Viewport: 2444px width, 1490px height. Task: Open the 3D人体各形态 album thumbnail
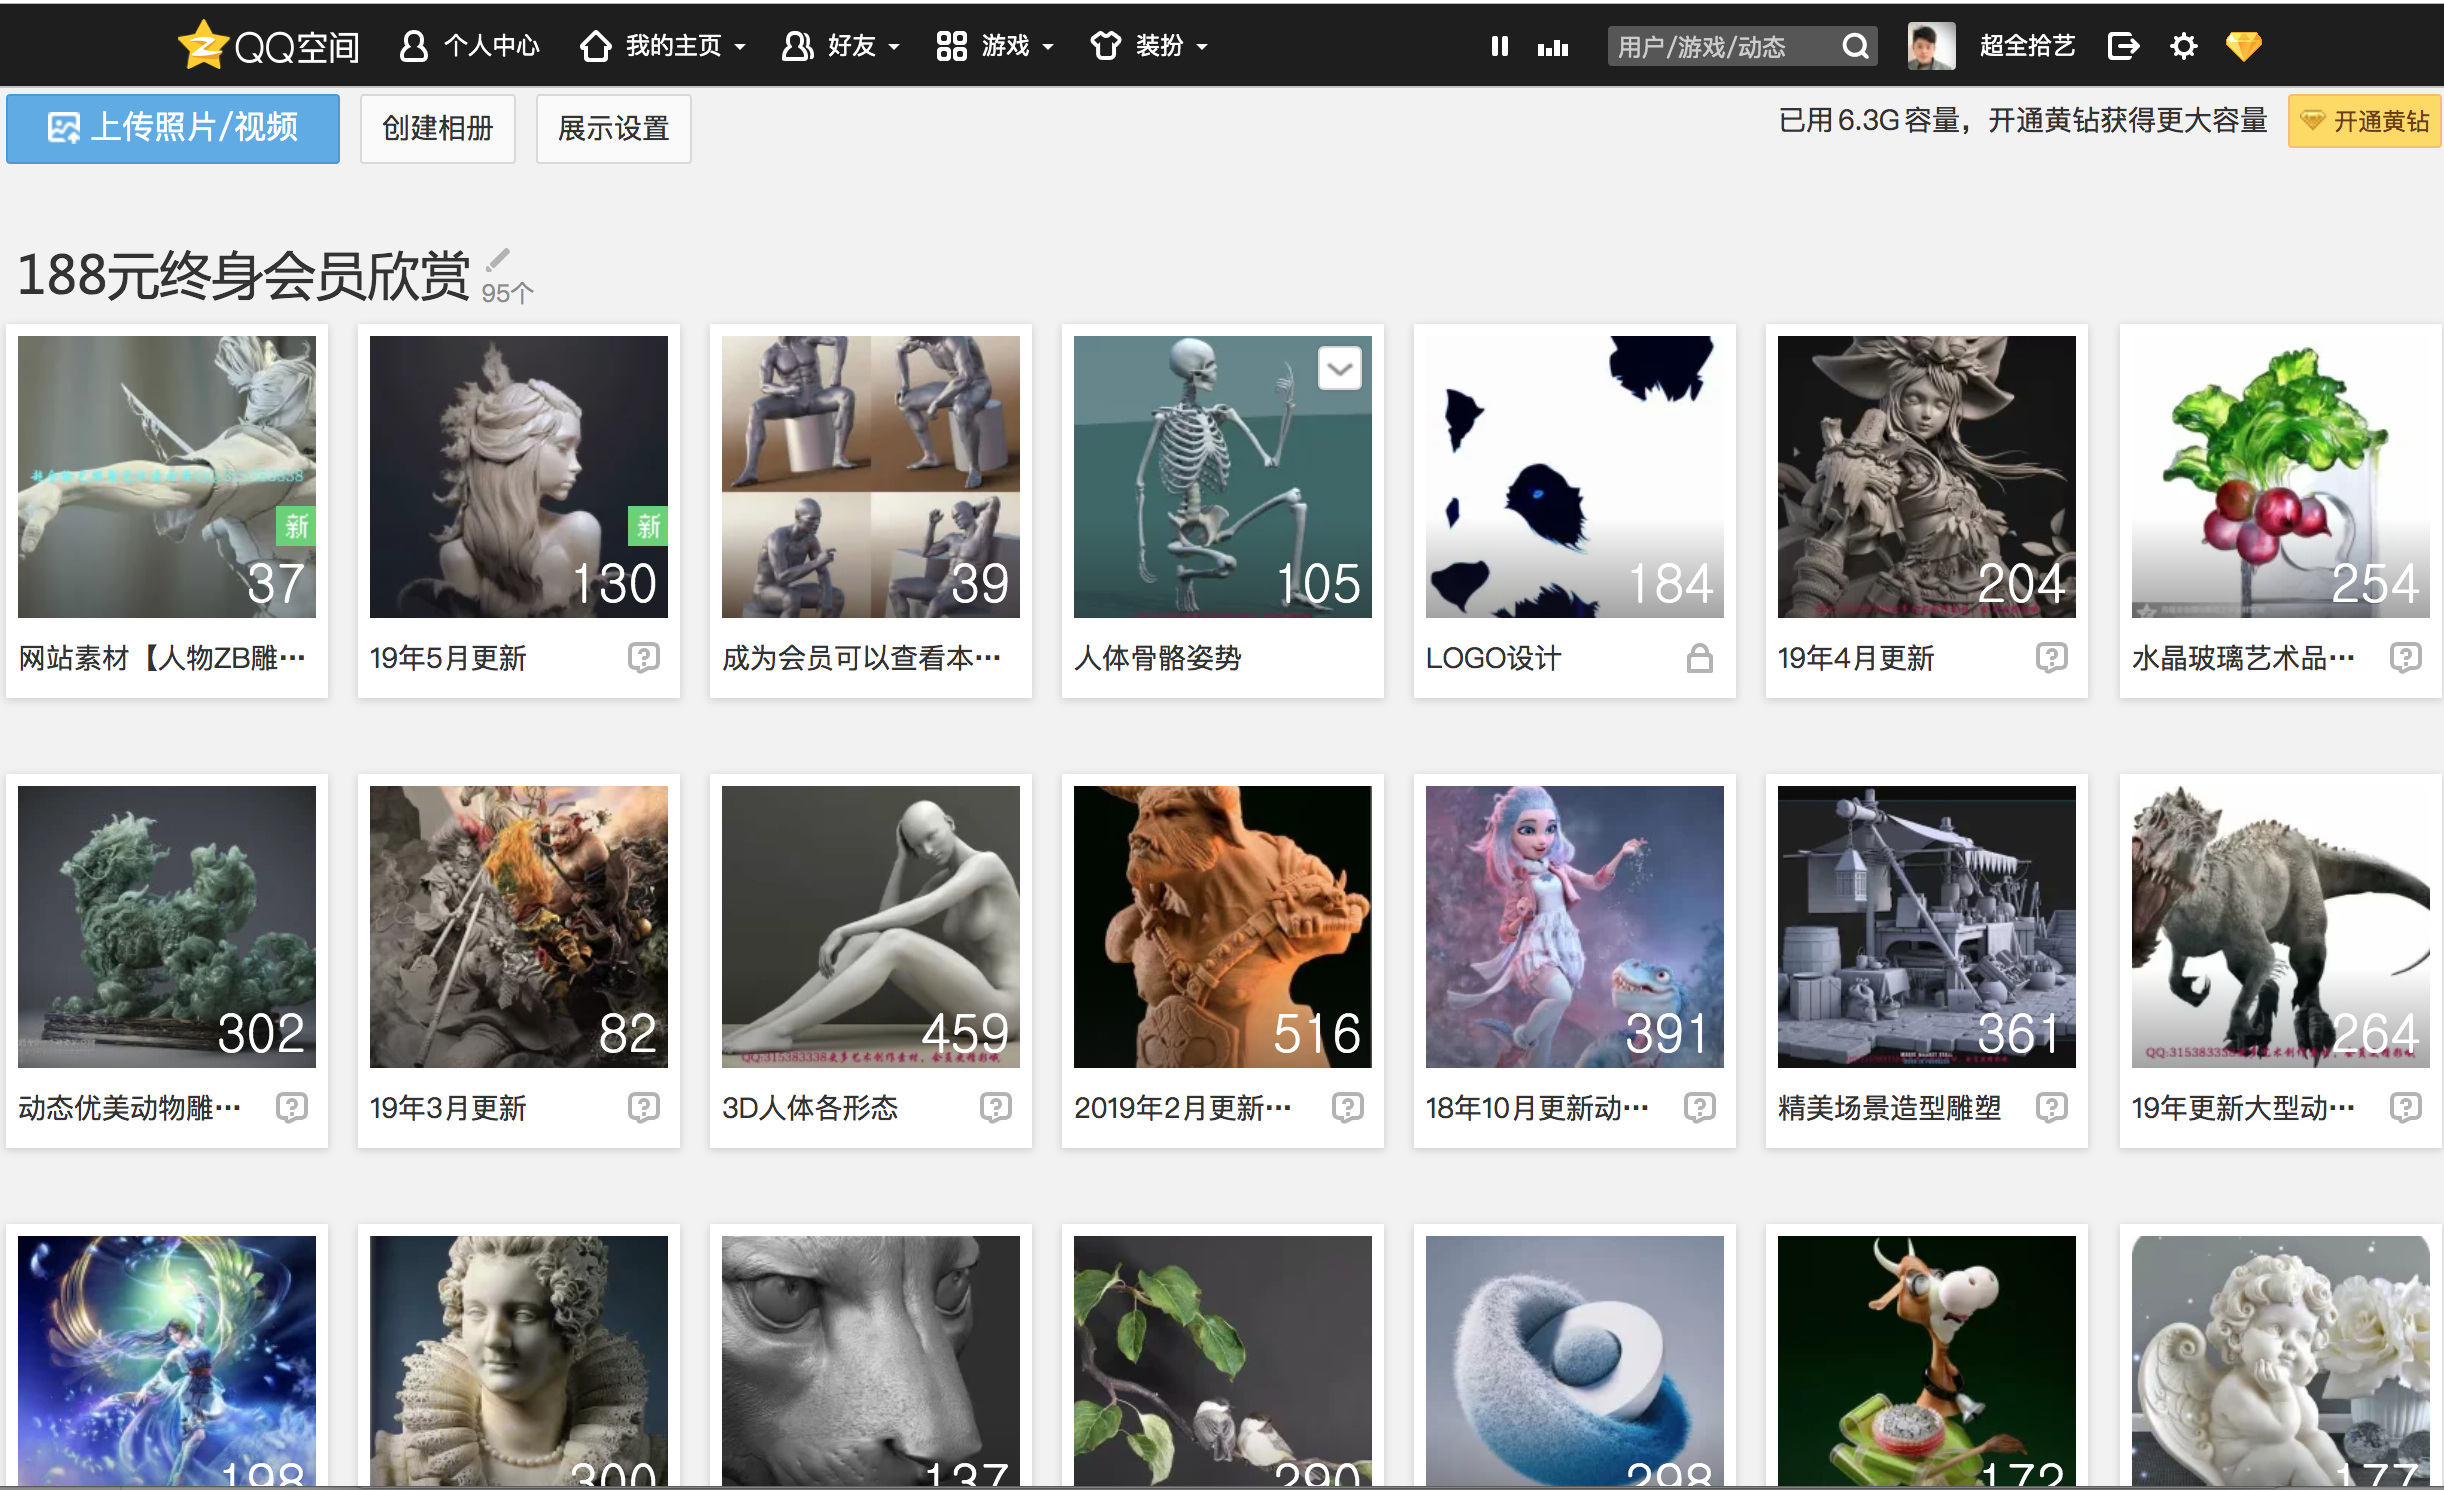click(x=871, y=927)
